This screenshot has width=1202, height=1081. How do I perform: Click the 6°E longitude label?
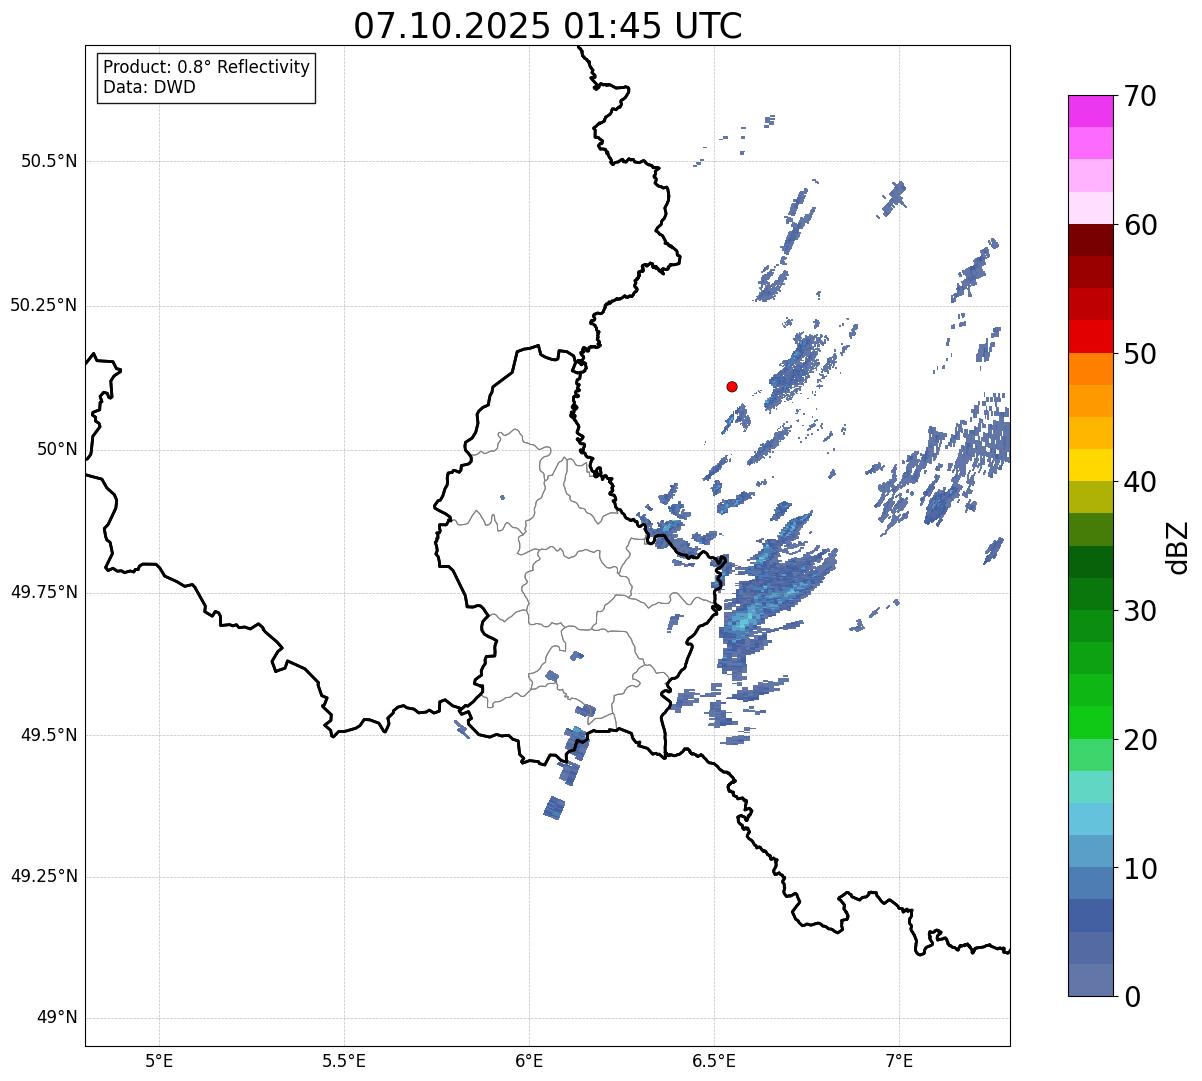point(529,1060)
